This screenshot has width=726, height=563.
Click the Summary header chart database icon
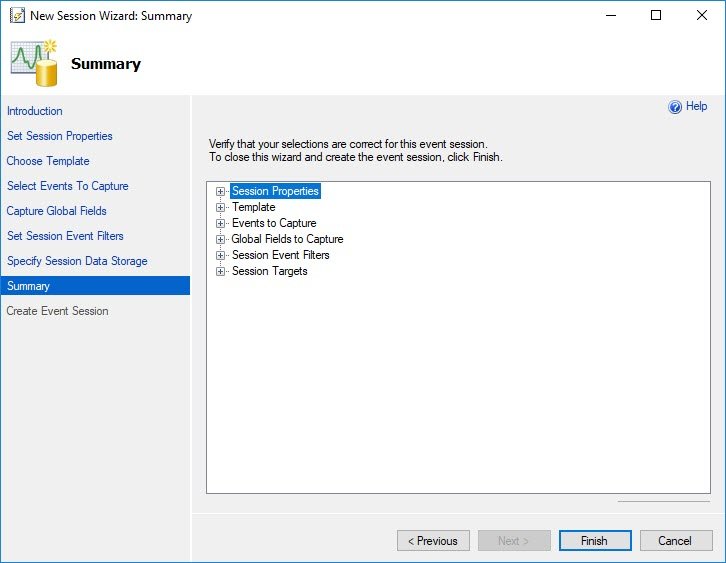pyautogui.click(x=34, y=63)
